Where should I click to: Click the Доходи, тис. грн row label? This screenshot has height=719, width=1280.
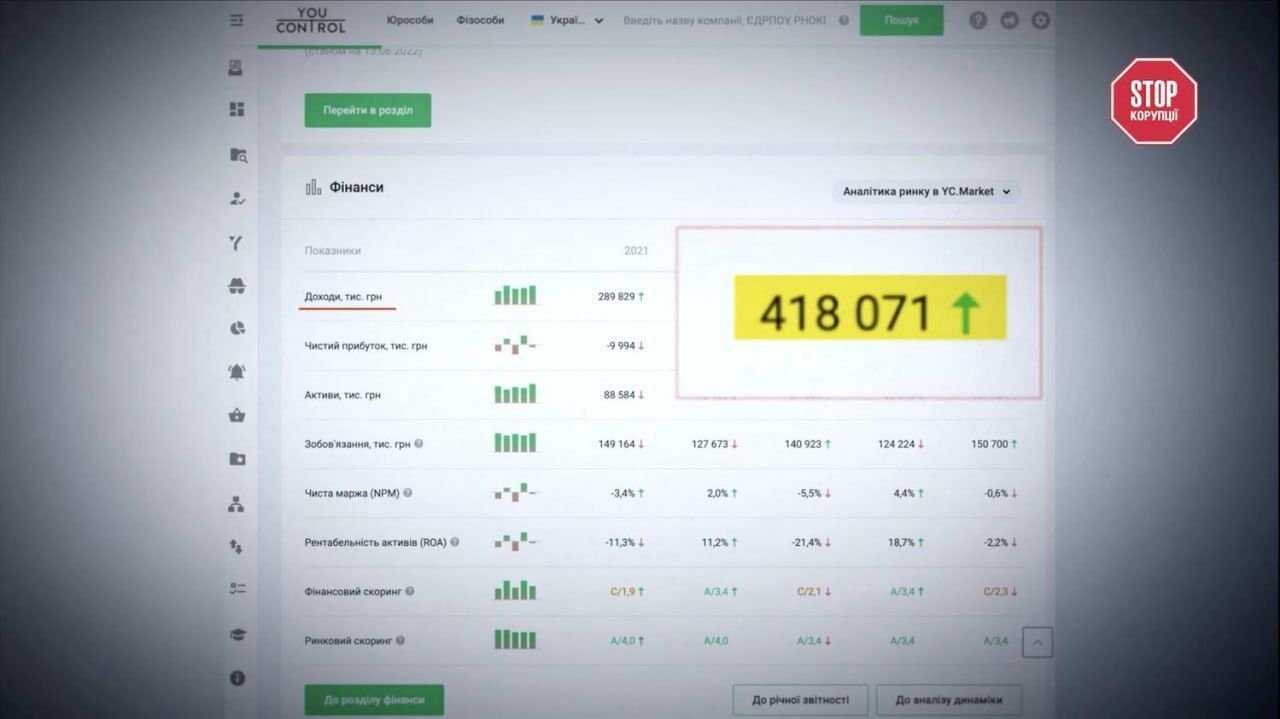(343, 297)
